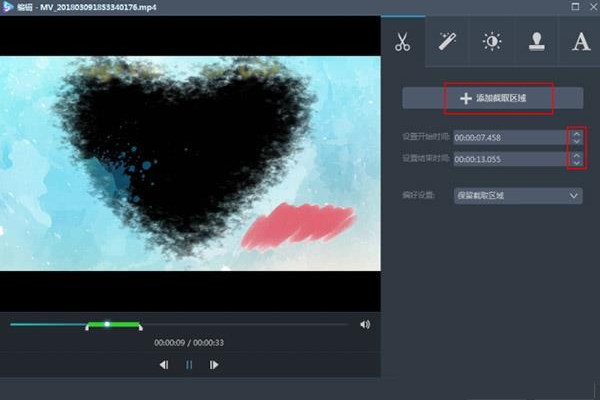600x400 pixels.
Task: Open the brightness adjustment tab
Action: (492, 42)
